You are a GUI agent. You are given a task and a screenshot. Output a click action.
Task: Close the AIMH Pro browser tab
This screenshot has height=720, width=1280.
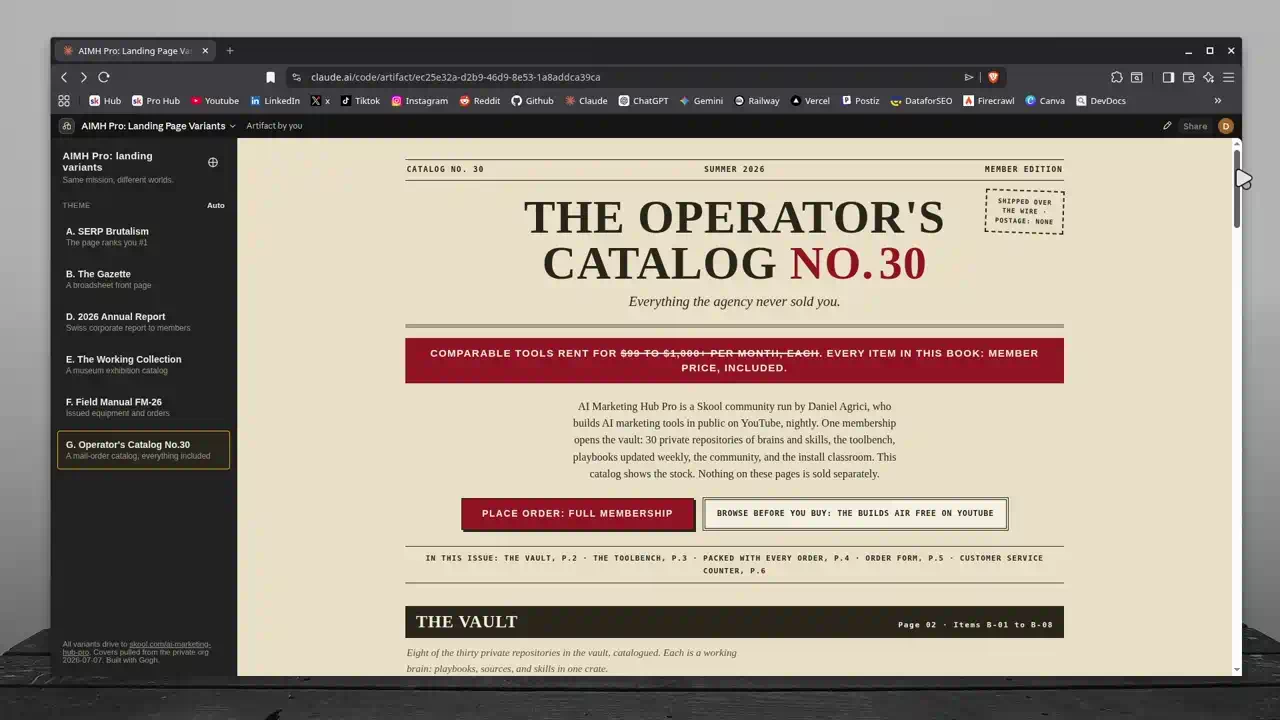click(206, 51)
